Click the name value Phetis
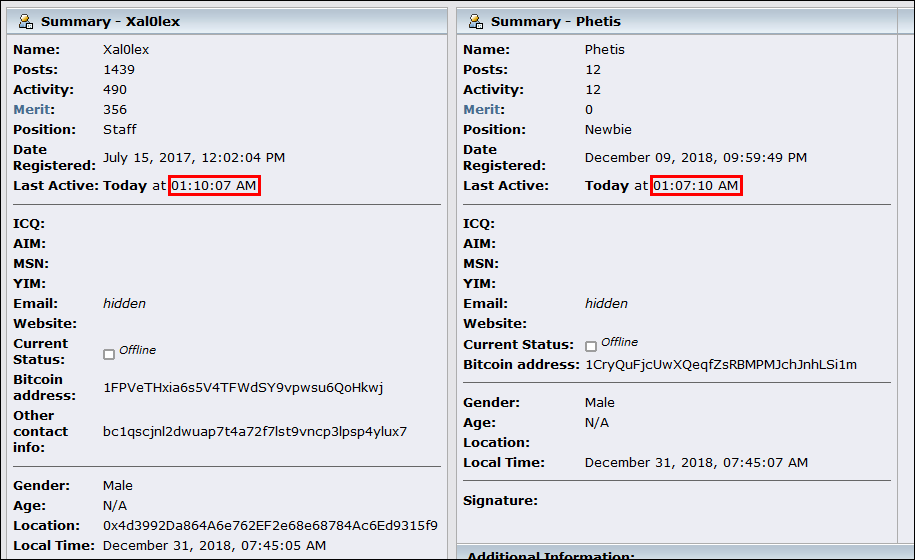This screenshot has width=915, height=560. tap(605, 50)
